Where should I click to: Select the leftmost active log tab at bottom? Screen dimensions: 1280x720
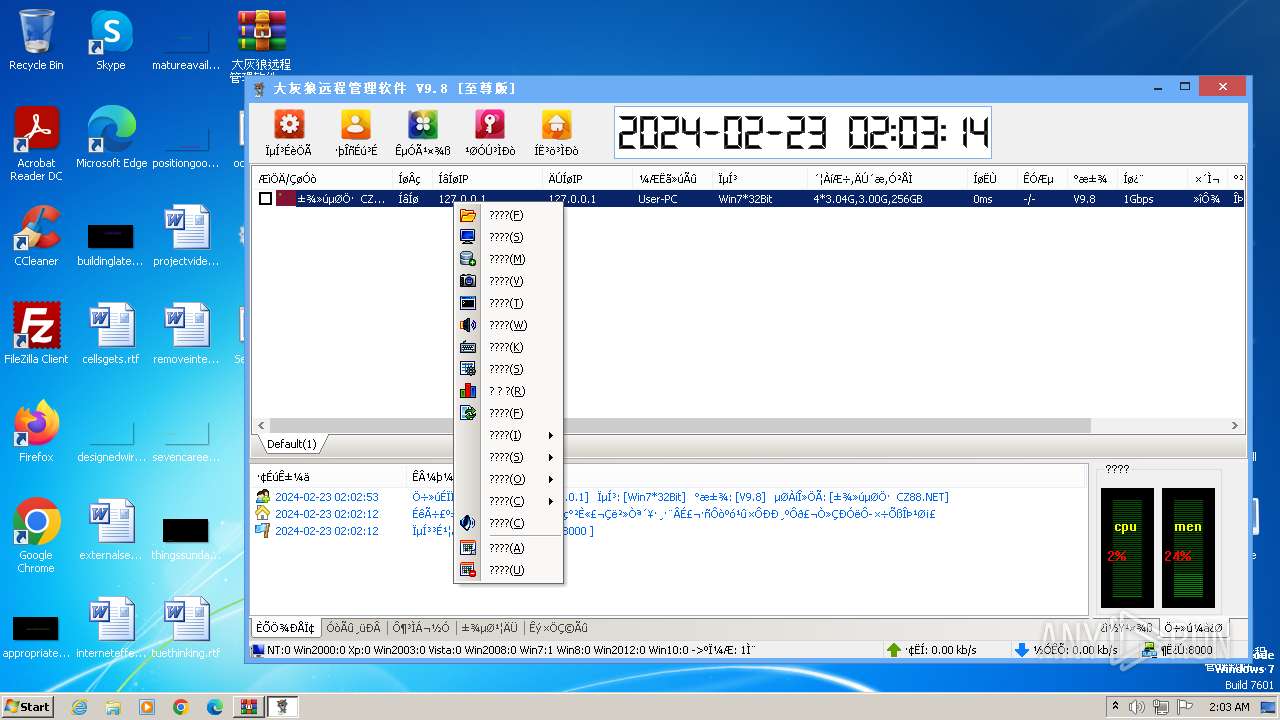[285, 628]
